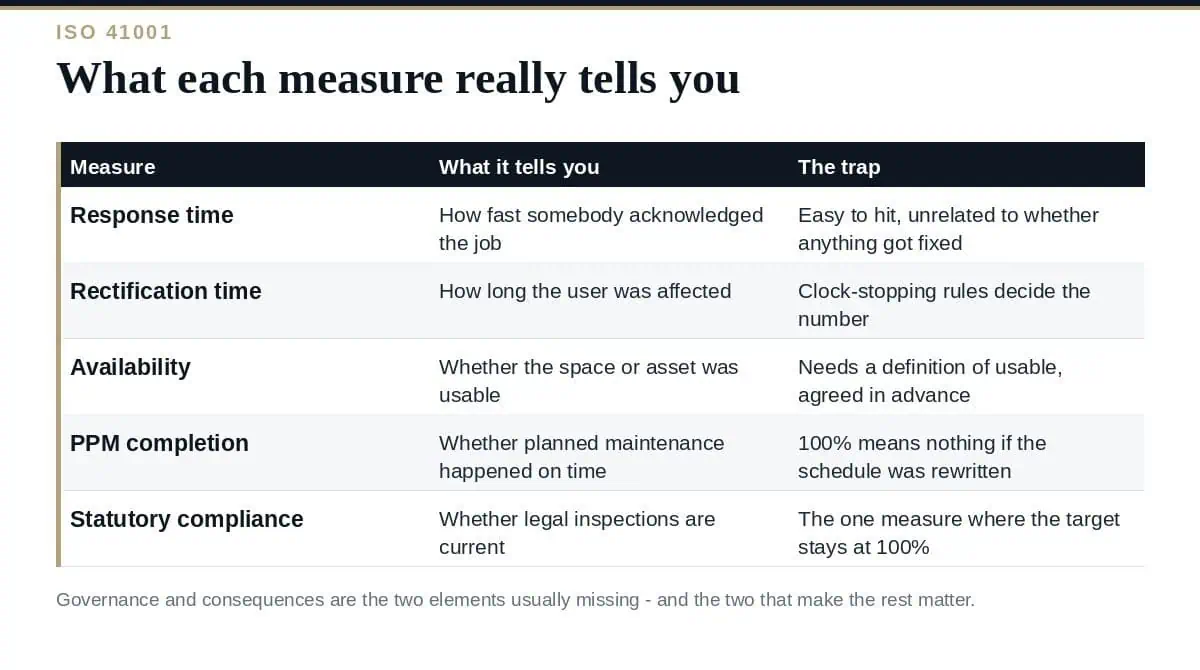
Task: Click 'The trap' column header
Action: coord(839,167)
